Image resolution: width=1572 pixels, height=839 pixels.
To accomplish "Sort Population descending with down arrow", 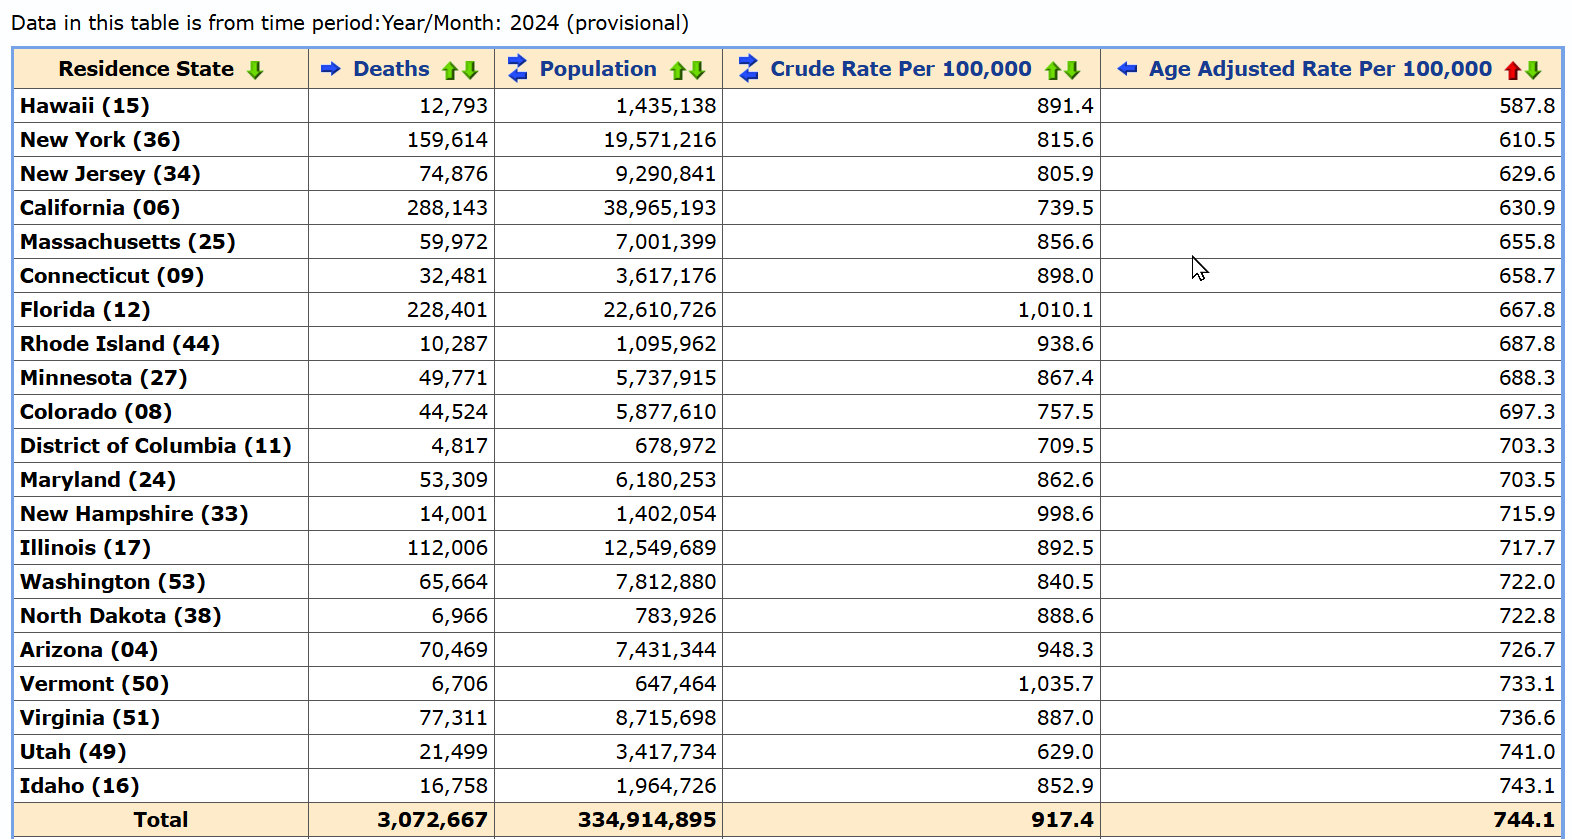I will [x=698, y=70].
